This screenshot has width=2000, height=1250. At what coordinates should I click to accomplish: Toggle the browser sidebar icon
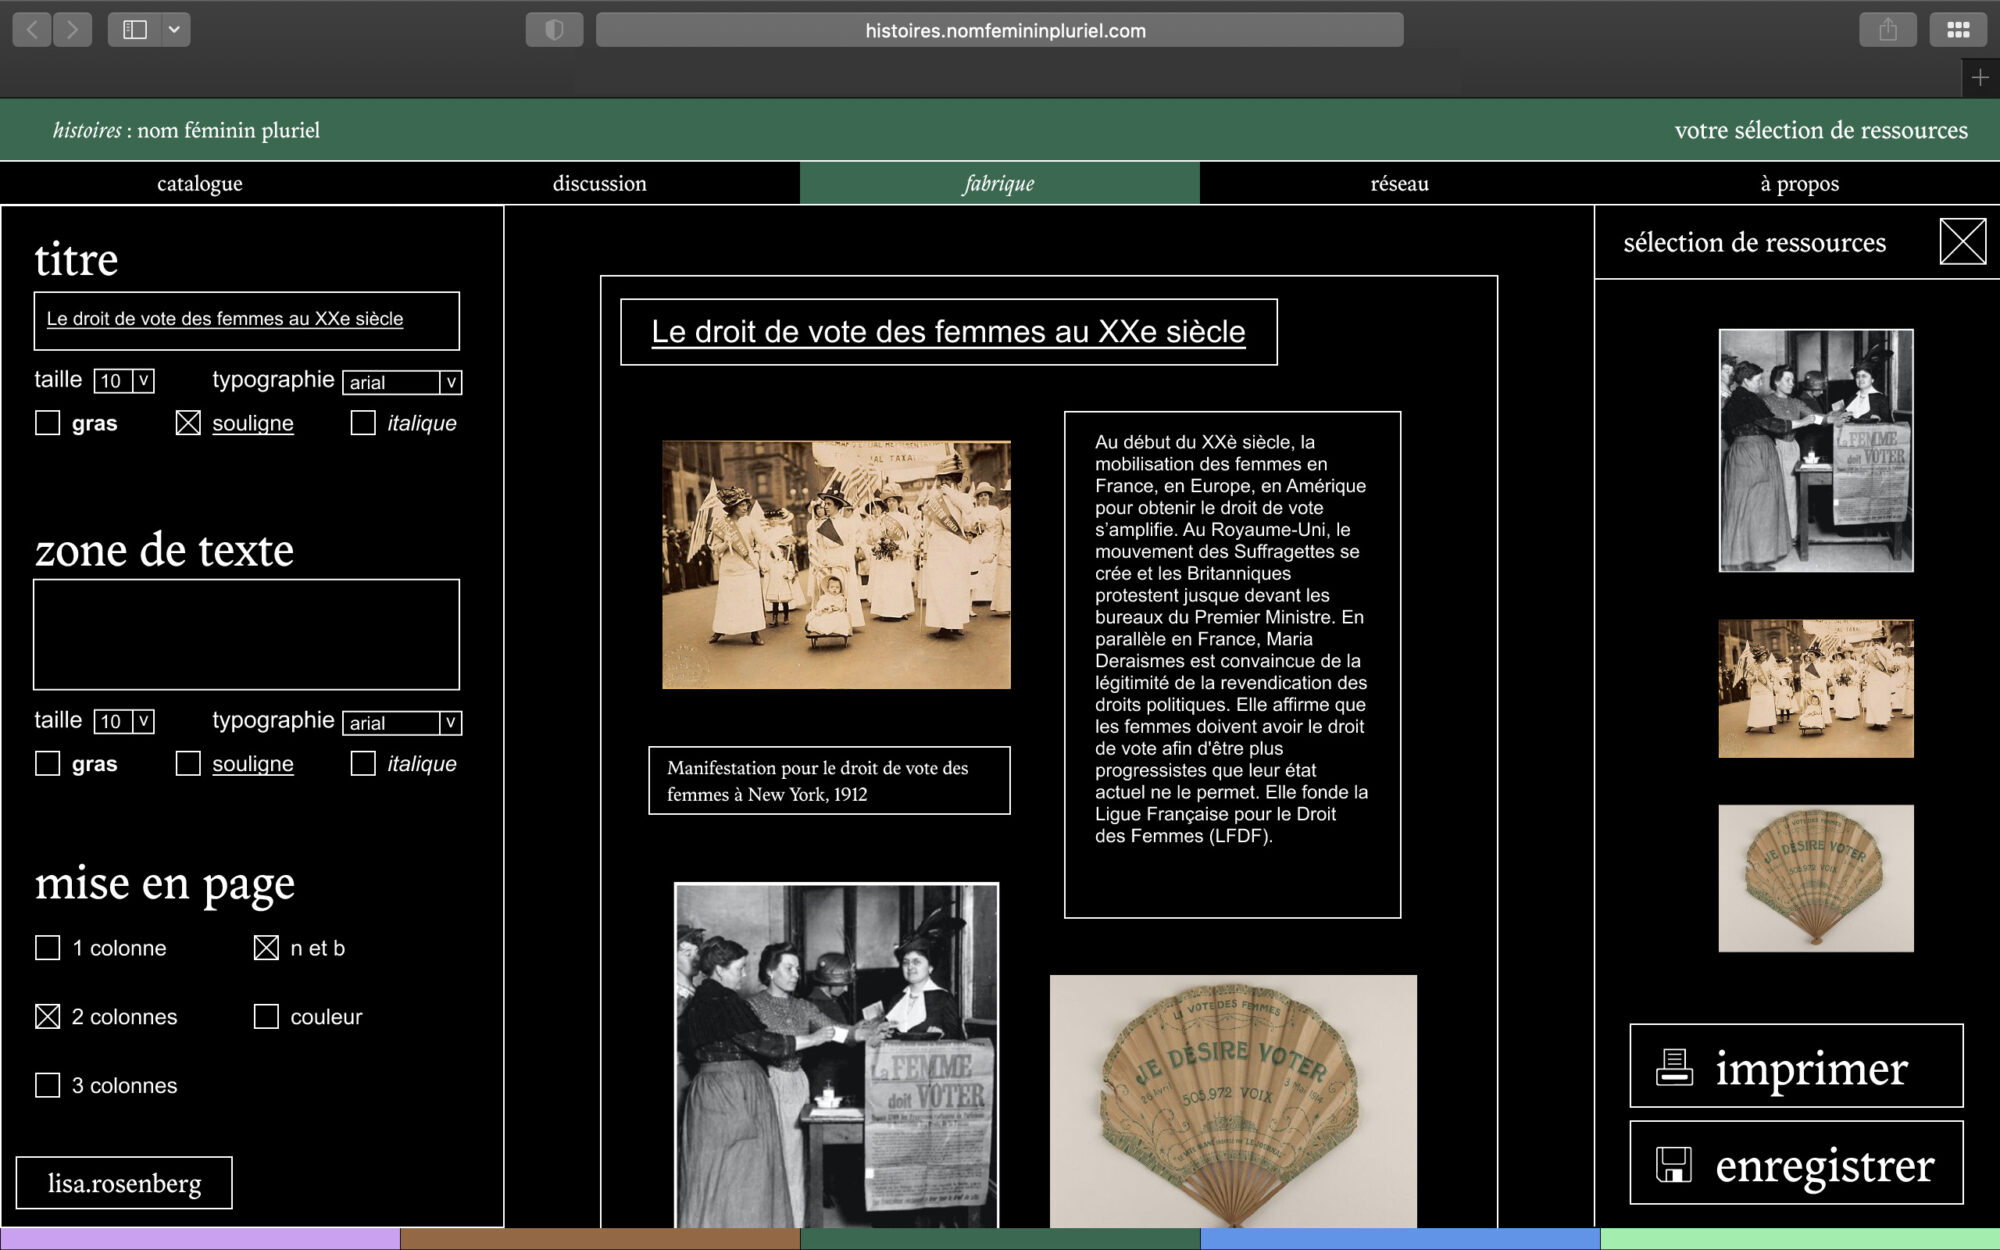135,30
